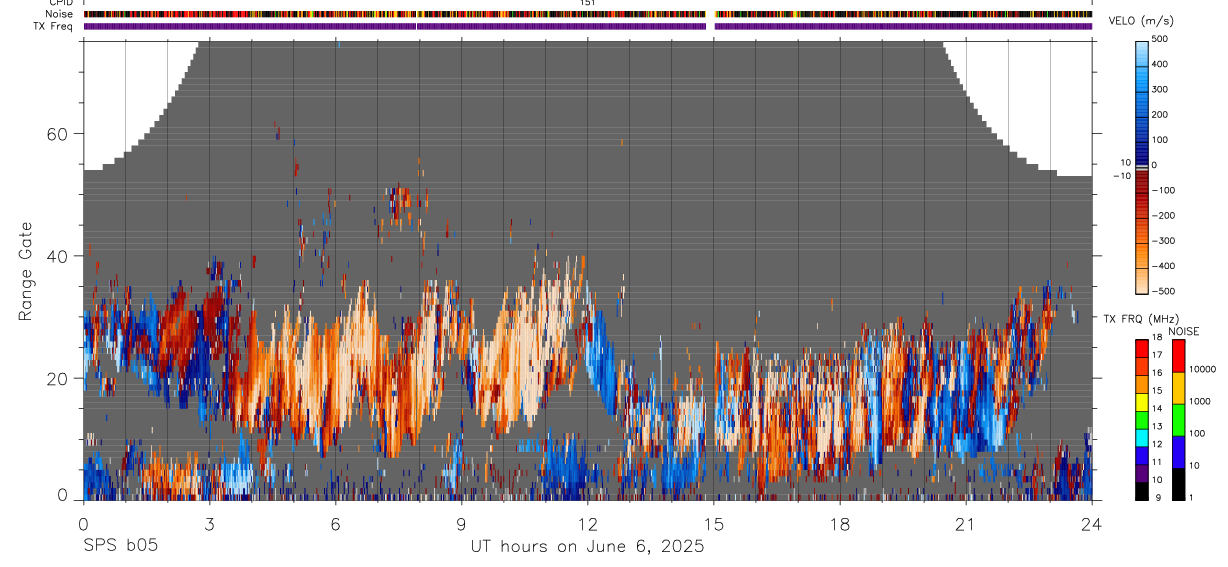Click the 15 tick on UT hours axis
The width and height of the screenshot is (1228, 567).
(714, 522)
